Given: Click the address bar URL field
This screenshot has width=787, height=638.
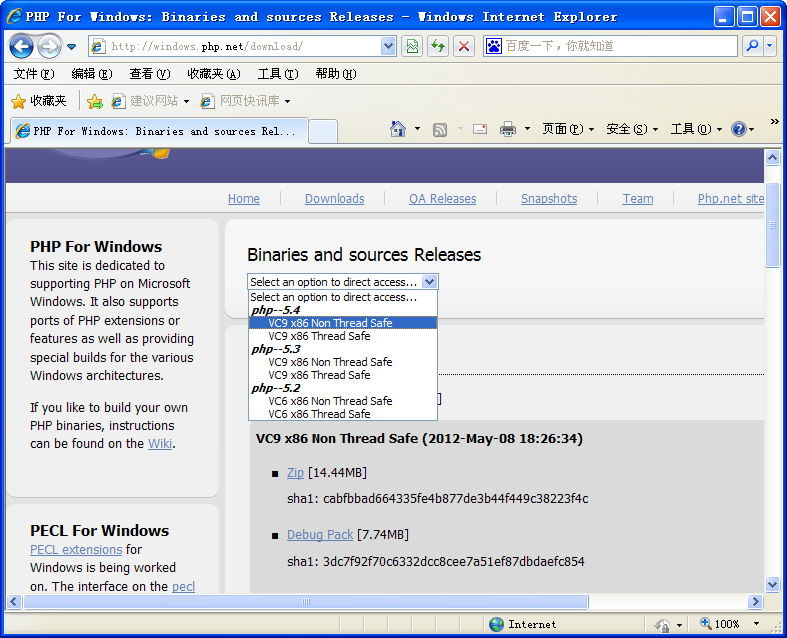Looking at the screenshot, I should [234, 46].
